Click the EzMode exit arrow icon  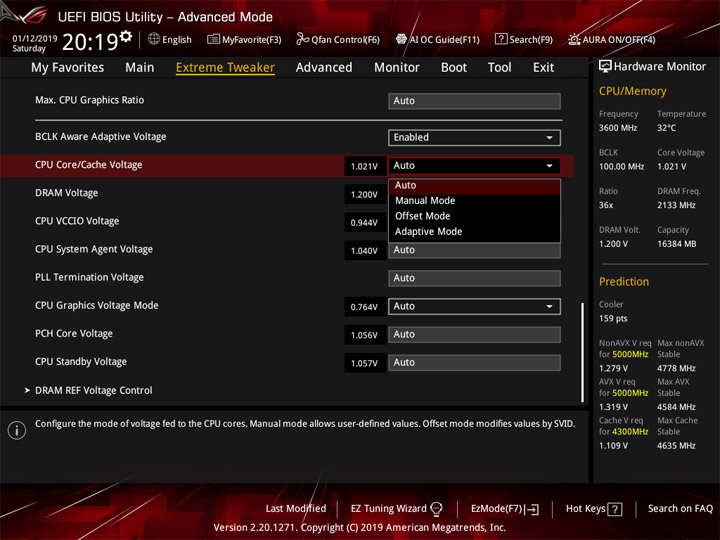tap(533, 509)
